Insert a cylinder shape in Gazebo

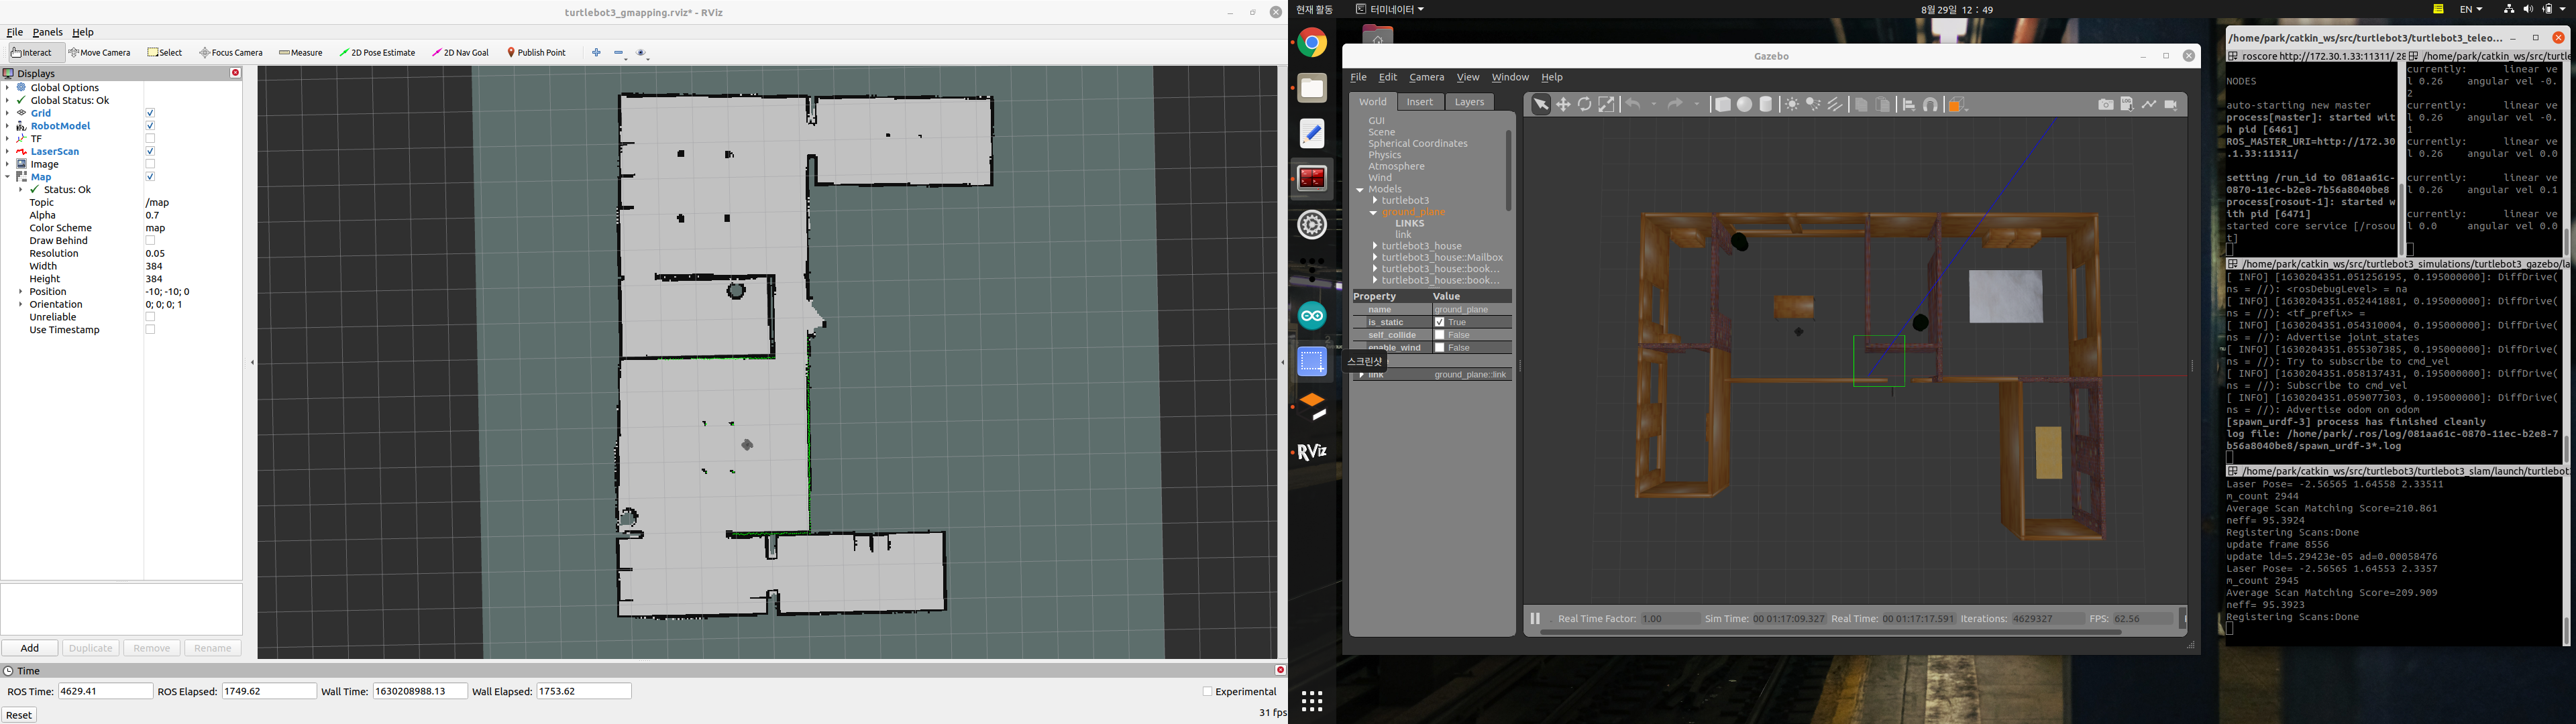click(x=1767, y=105)
